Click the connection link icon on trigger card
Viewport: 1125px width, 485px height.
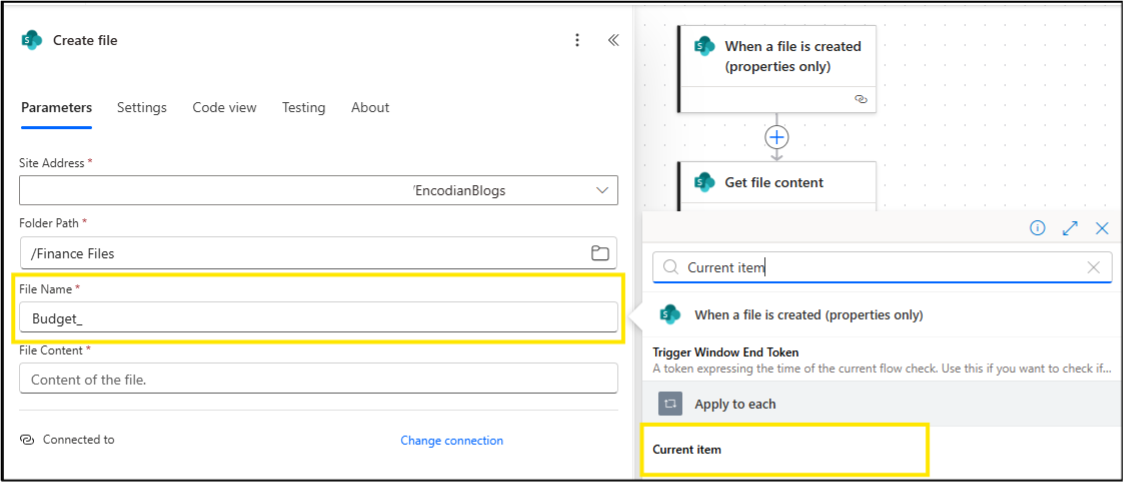(x=860, y=99)
